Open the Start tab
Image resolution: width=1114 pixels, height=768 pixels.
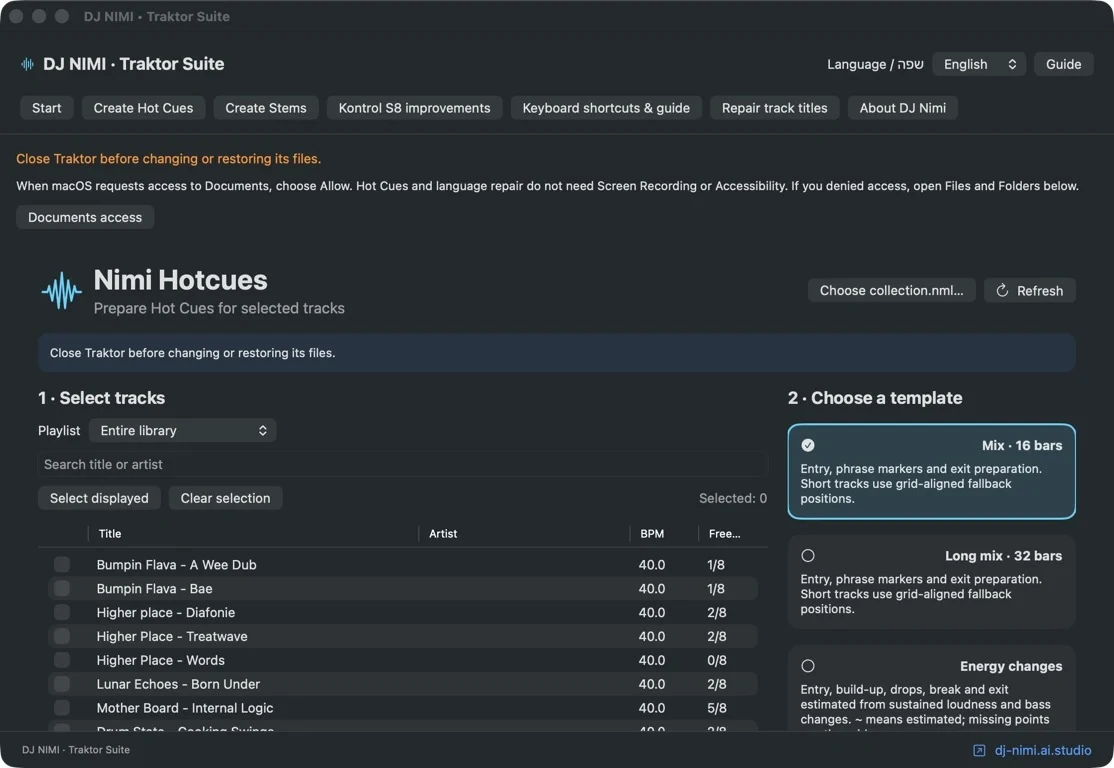pyautogui.click(x=46, y=108)
